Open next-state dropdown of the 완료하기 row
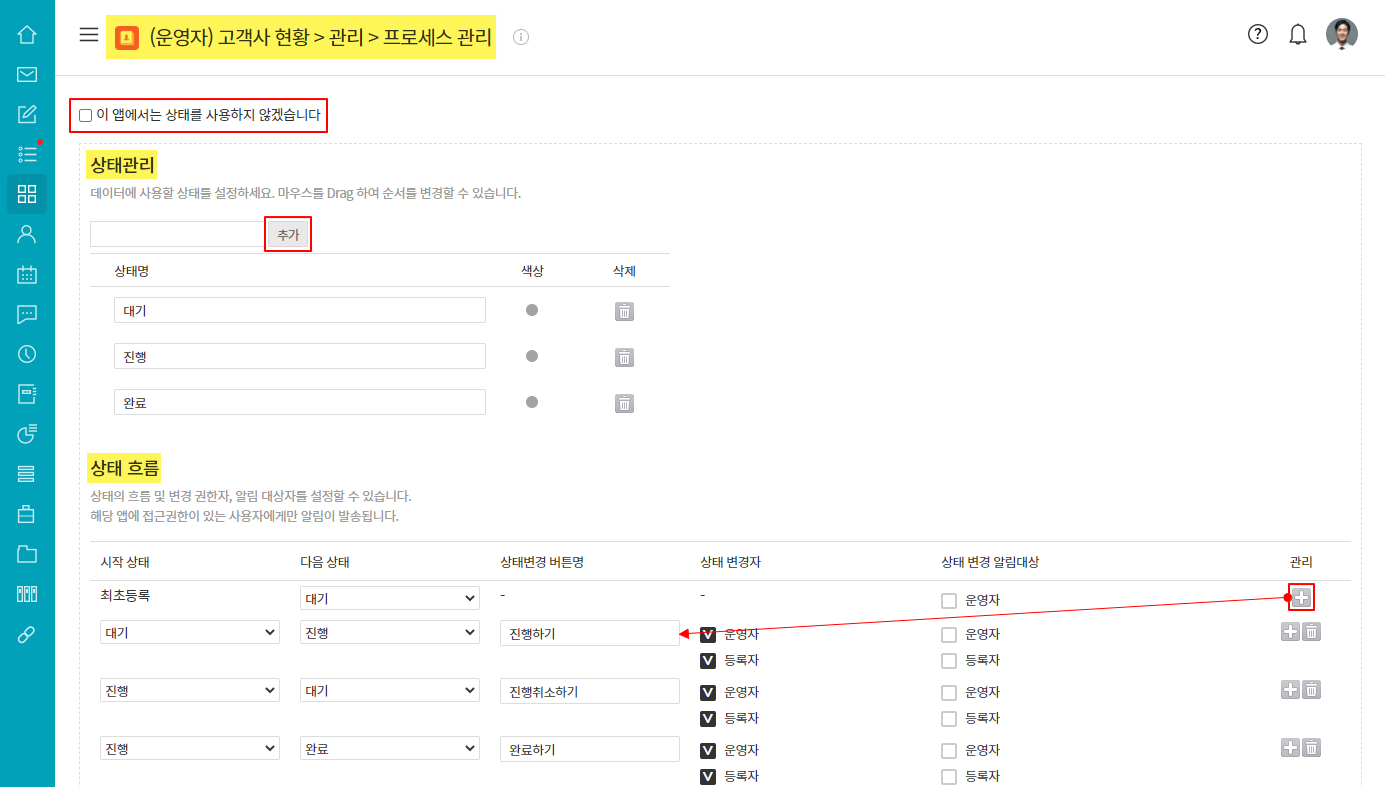Screen dimensions: 1385x787 390,749
